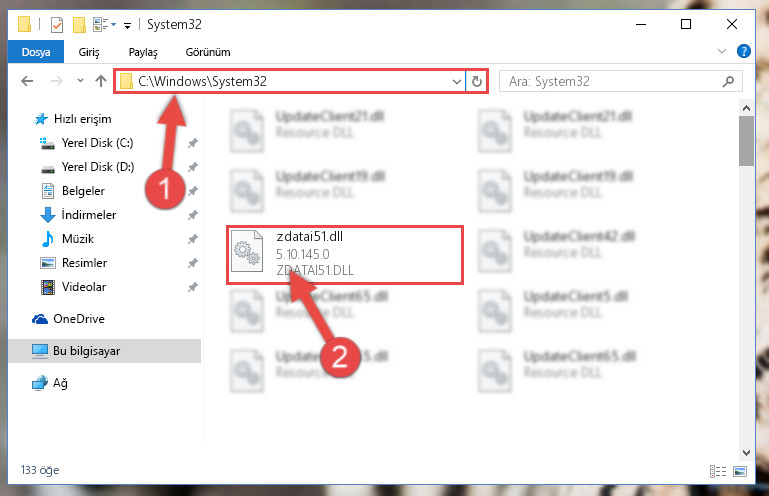
Task: Unpin Müzik using its pin icon
Action: (193, 239)
